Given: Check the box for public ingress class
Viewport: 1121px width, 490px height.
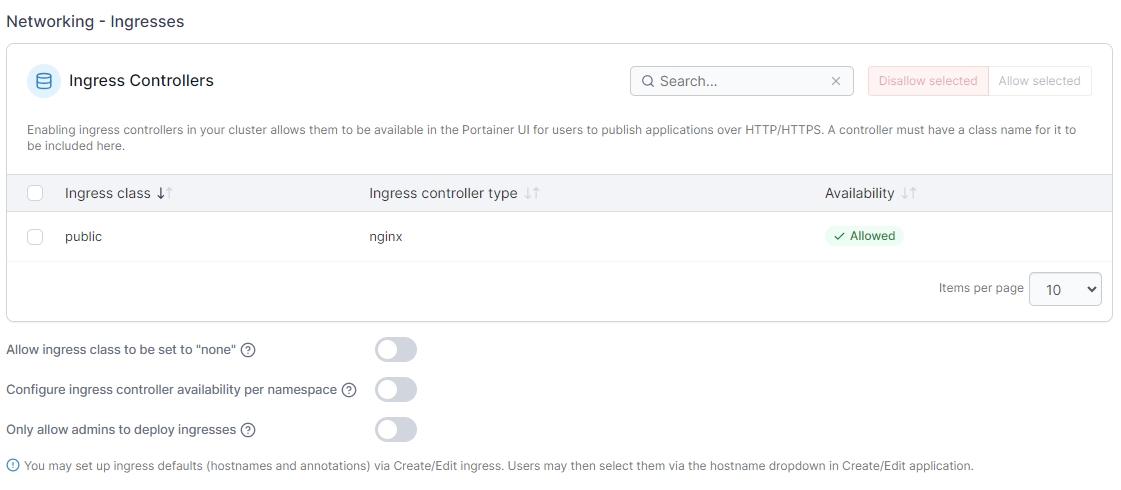Looking at the screenshot, I should coord(35,237).
